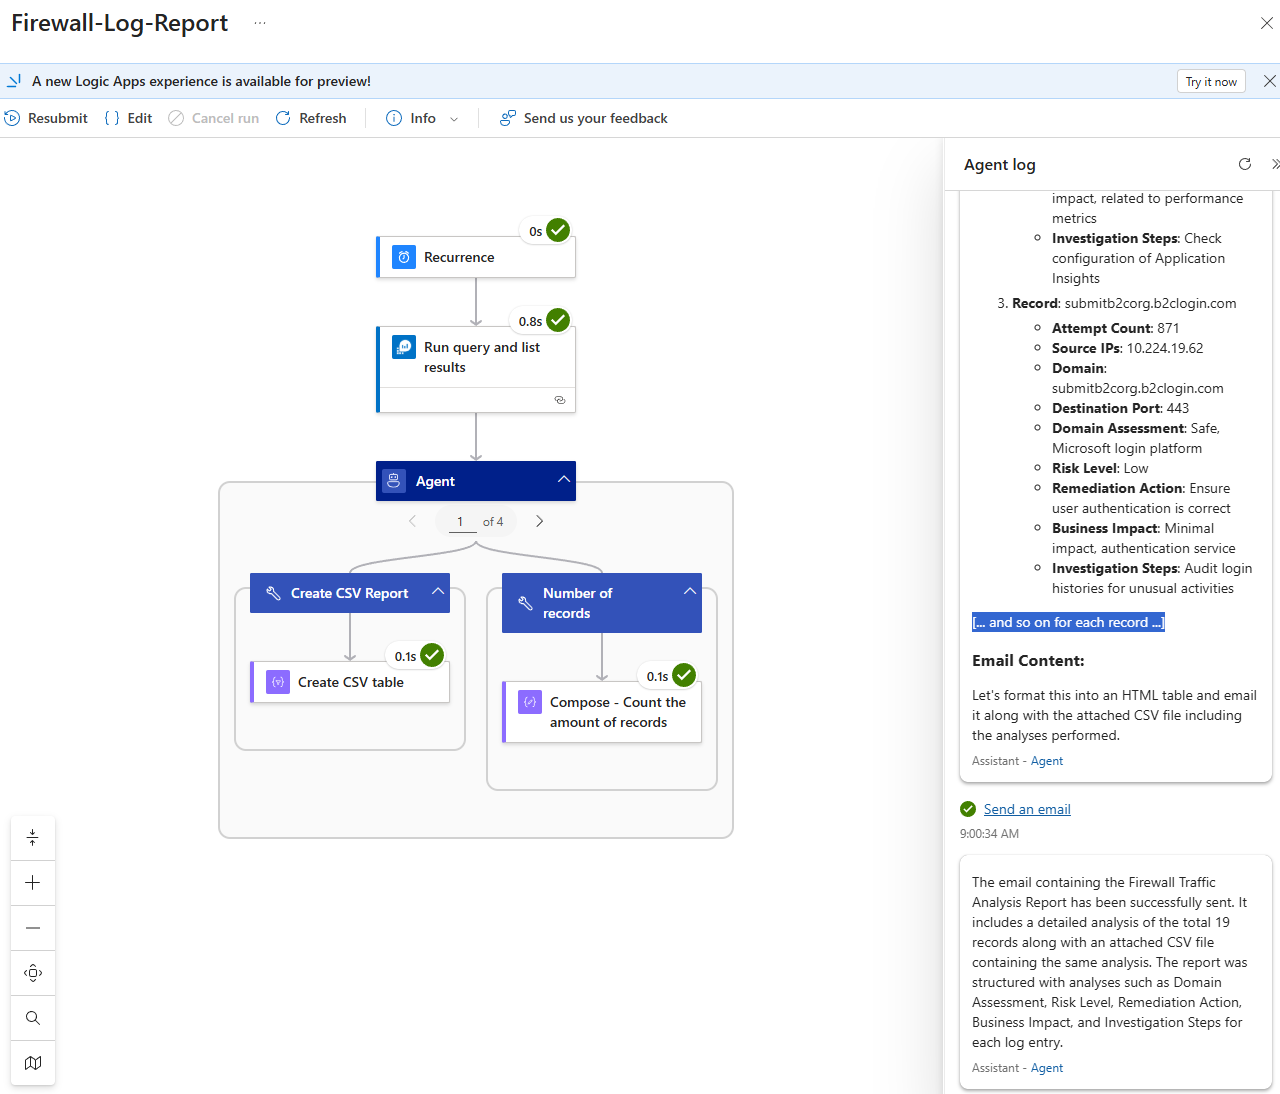Toggle the minimap icon
Image resolution: width=1280 pixels, height=1094 pixels.
tap(33, 1063)
